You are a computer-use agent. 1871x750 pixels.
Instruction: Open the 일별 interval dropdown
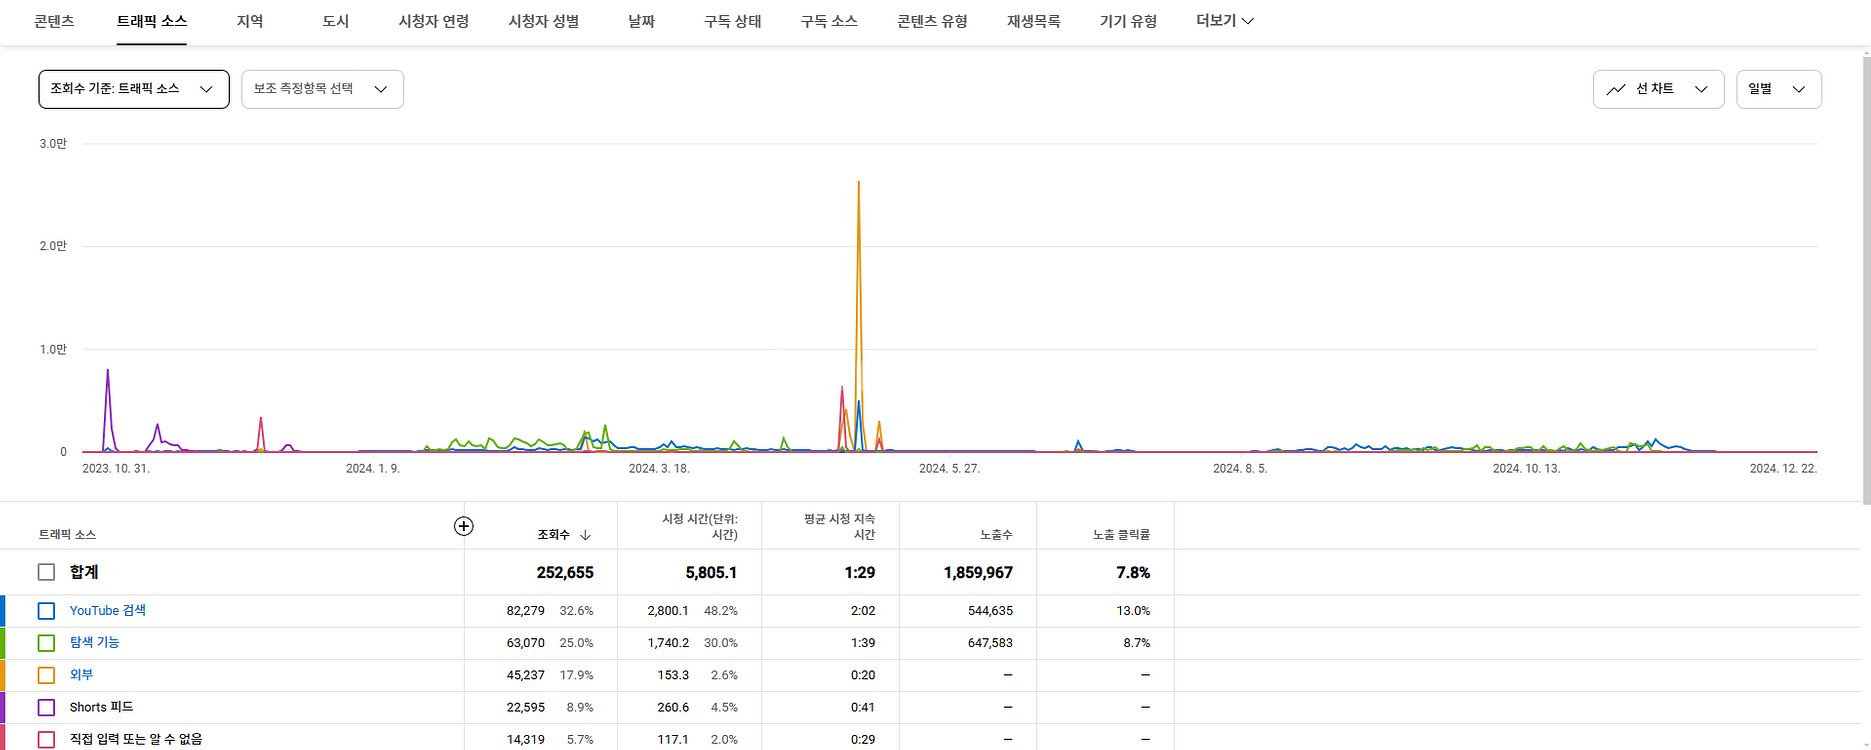pos(1779,89)
